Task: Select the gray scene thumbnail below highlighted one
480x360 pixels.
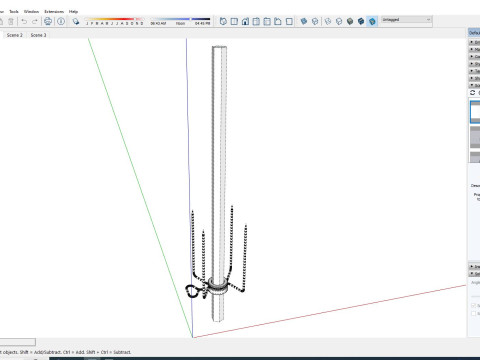Action: point(475,137)
